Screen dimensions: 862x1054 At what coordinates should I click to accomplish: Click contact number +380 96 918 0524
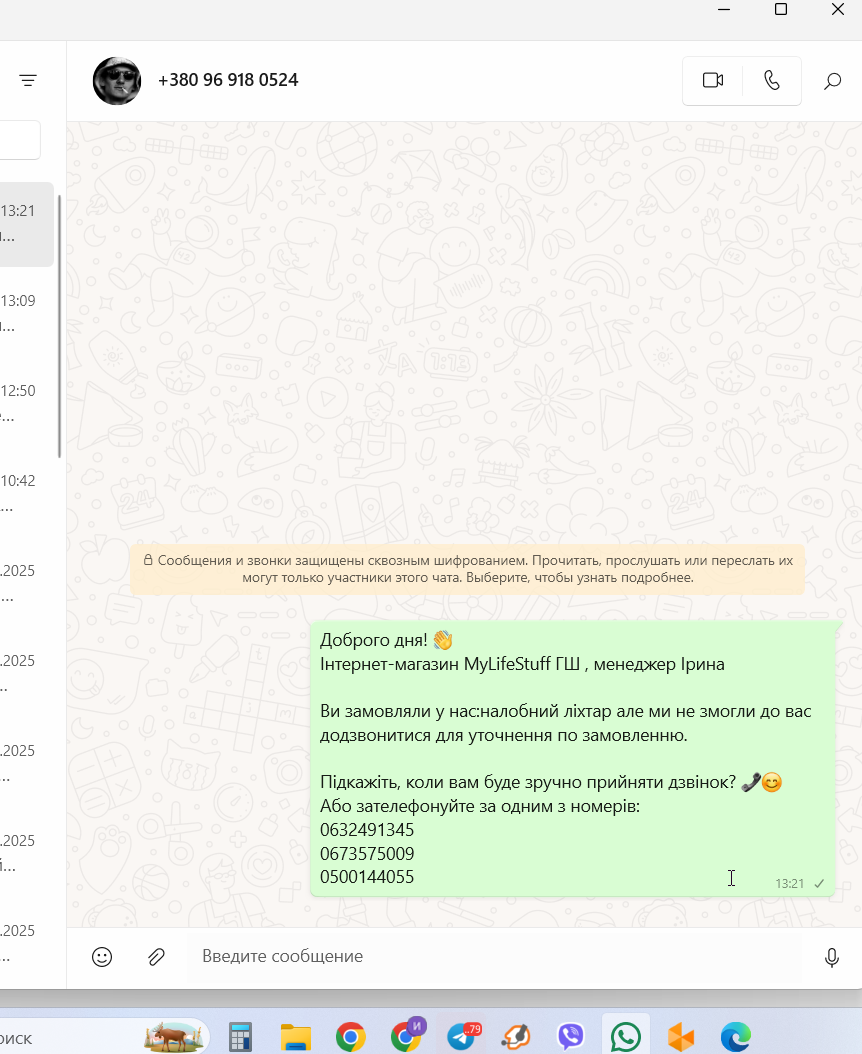pos(228,80)
